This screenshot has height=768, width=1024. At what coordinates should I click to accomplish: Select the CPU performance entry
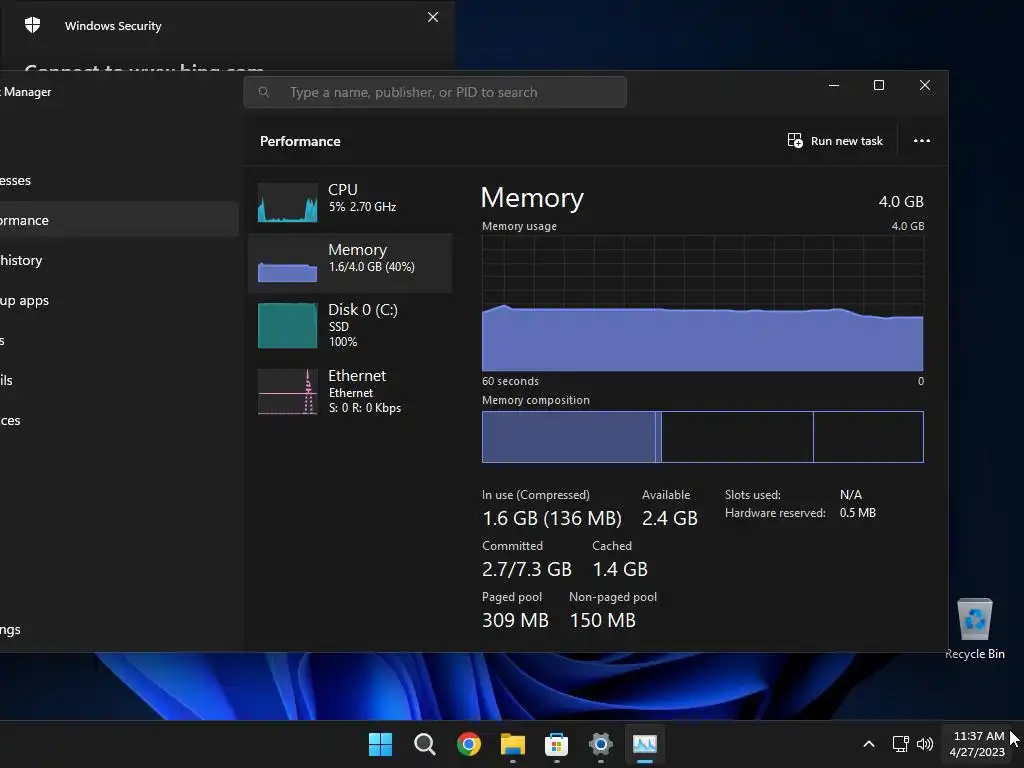(350, 201)
